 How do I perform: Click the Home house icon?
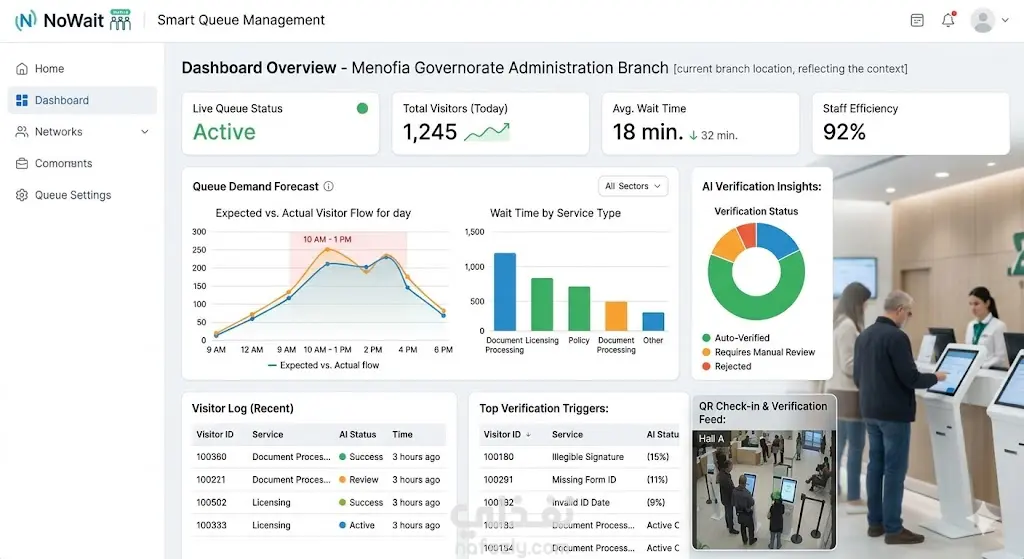click(22, 69)
